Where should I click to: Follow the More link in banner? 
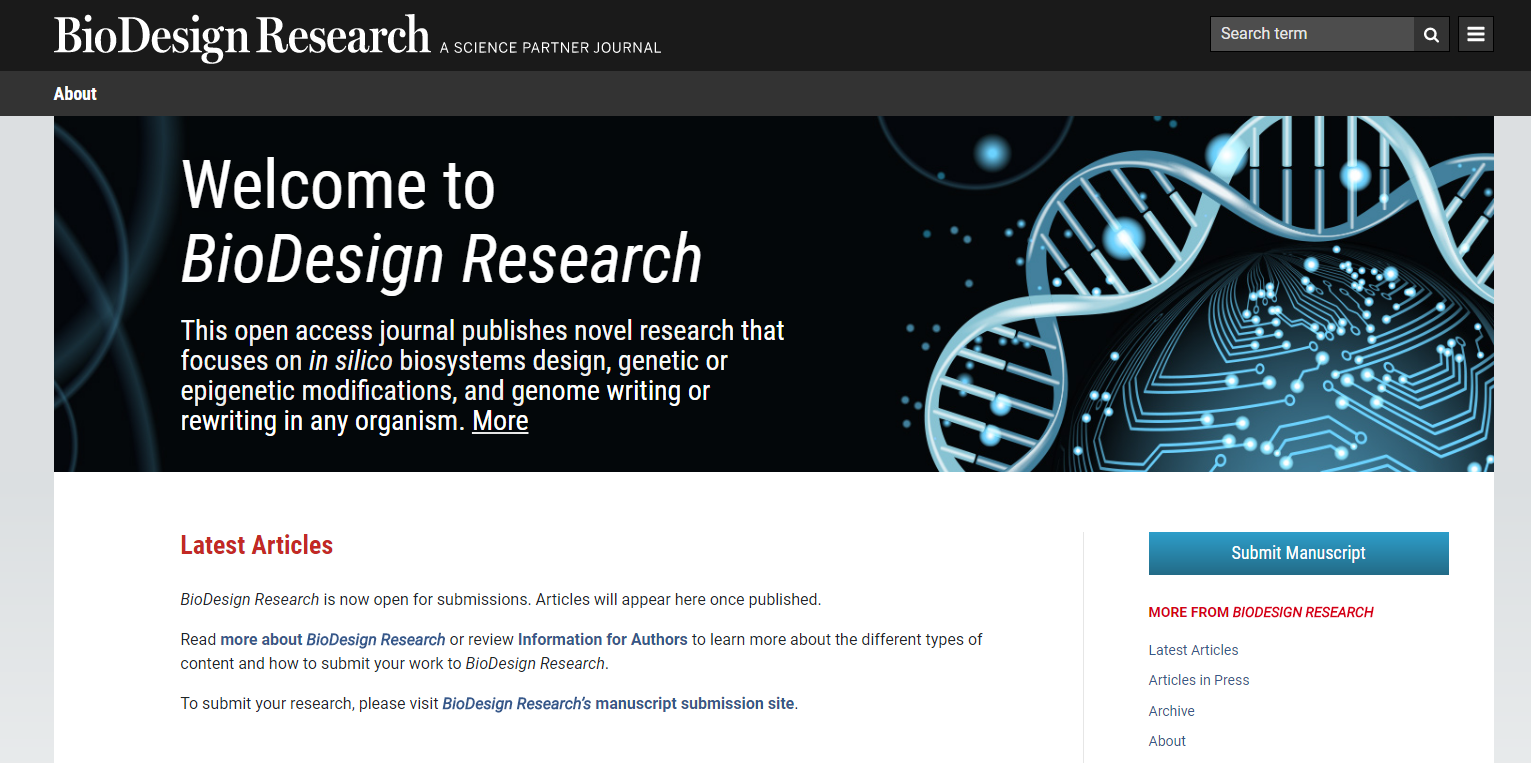pos(500,421)
